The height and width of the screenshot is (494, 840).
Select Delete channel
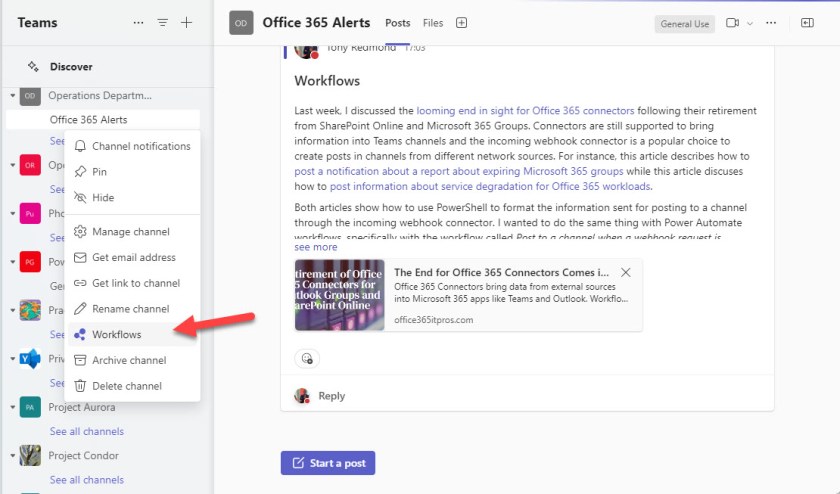coord(132,386)
